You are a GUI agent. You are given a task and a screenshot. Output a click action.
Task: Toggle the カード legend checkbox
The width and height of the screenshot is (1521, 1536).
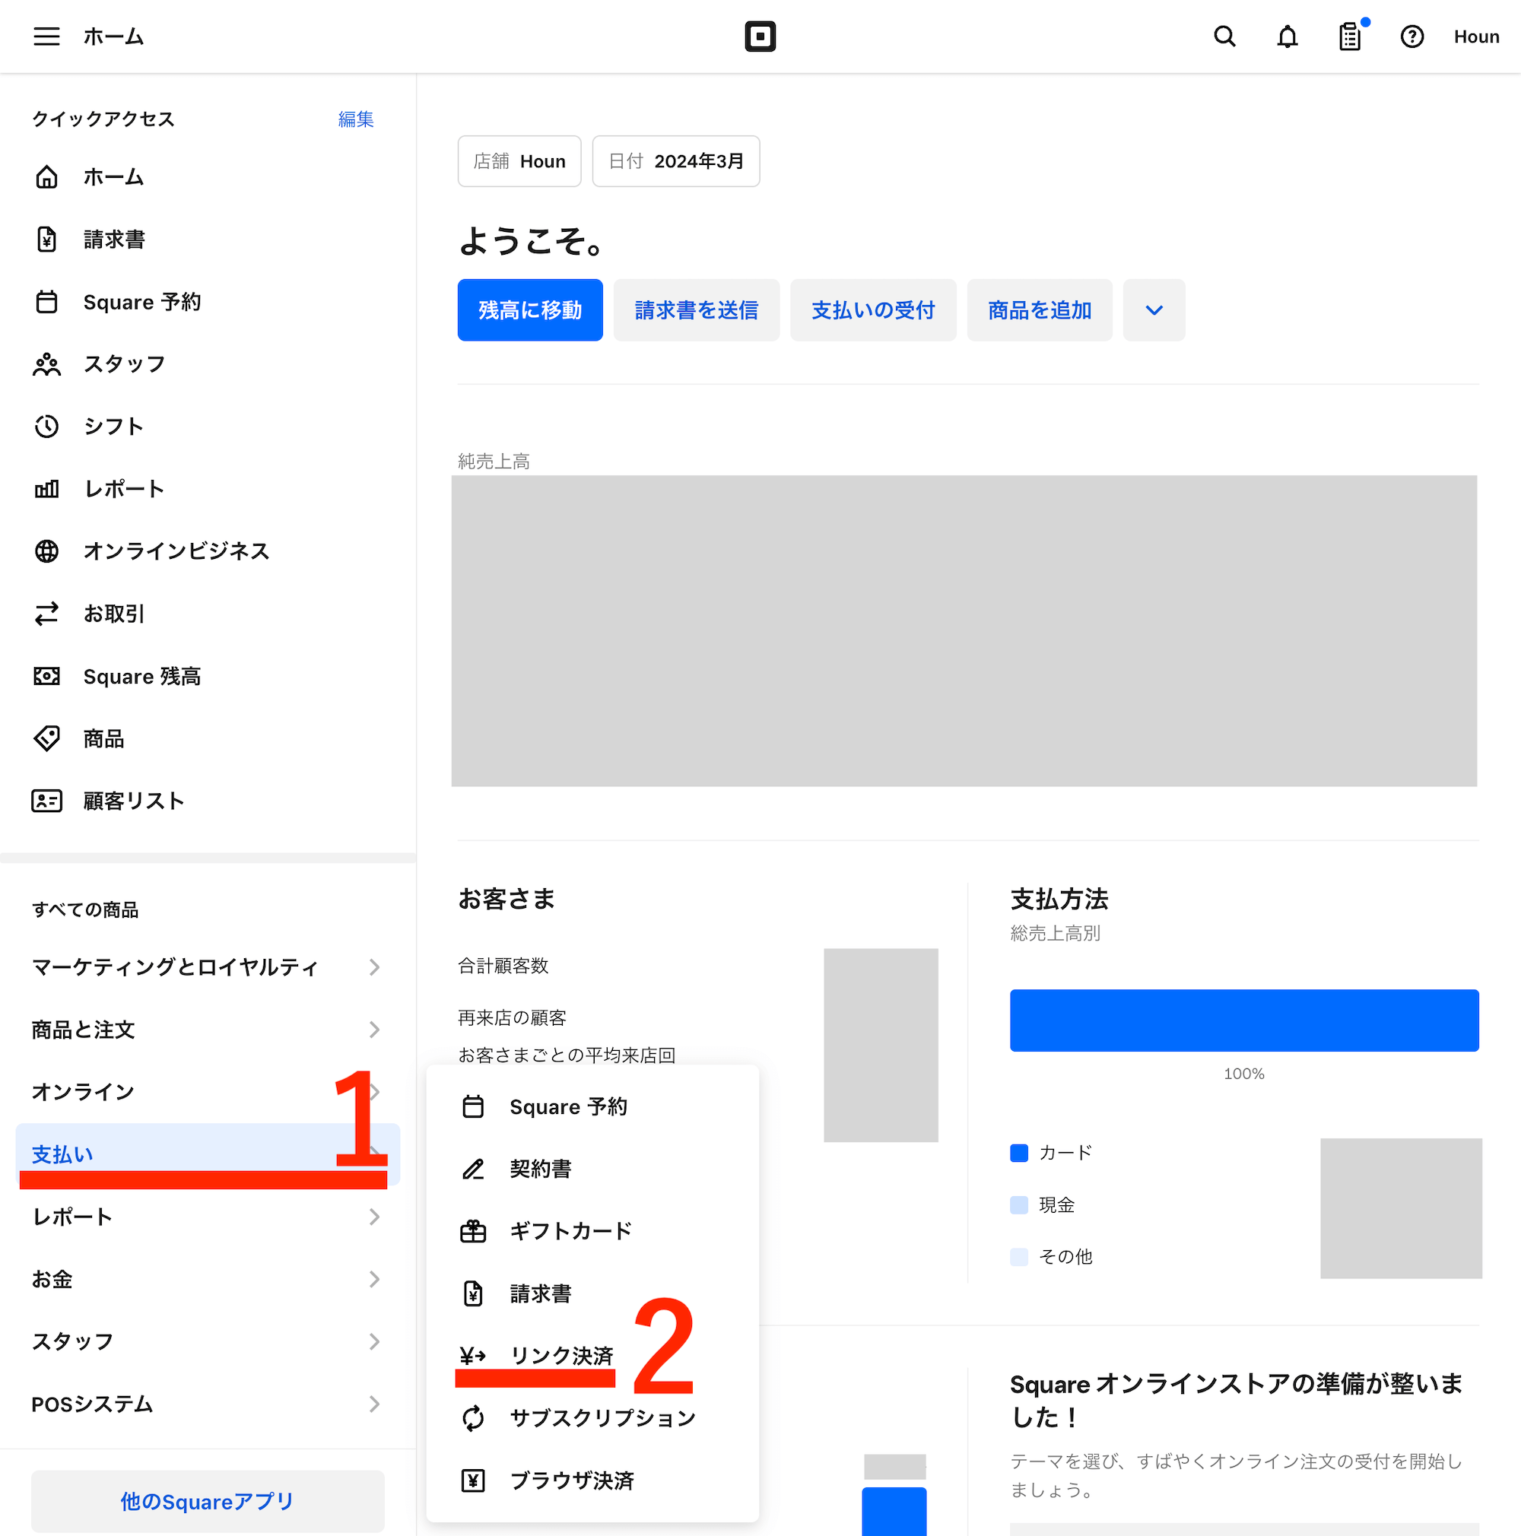(x=1019, y=1152)
